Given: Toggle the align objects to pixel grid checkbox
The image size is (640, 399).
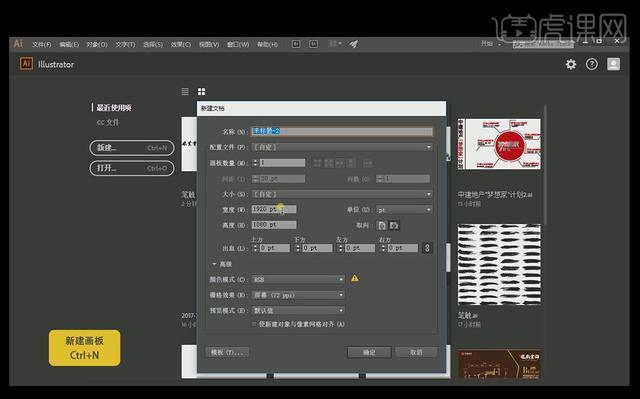Looking at the screenshot, I should [x=254, y=324].
